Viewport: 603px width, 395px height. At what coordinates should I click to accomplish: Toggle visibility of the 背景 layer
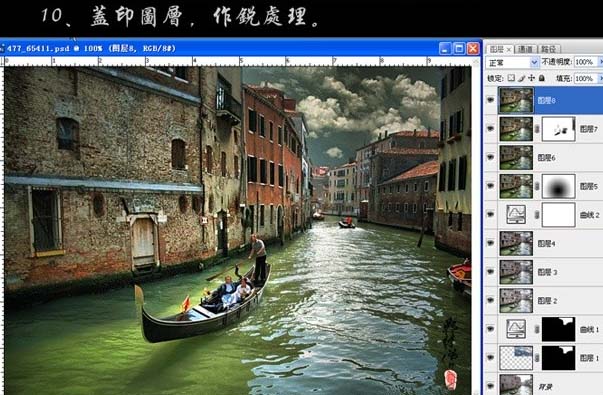pos(490,385)
